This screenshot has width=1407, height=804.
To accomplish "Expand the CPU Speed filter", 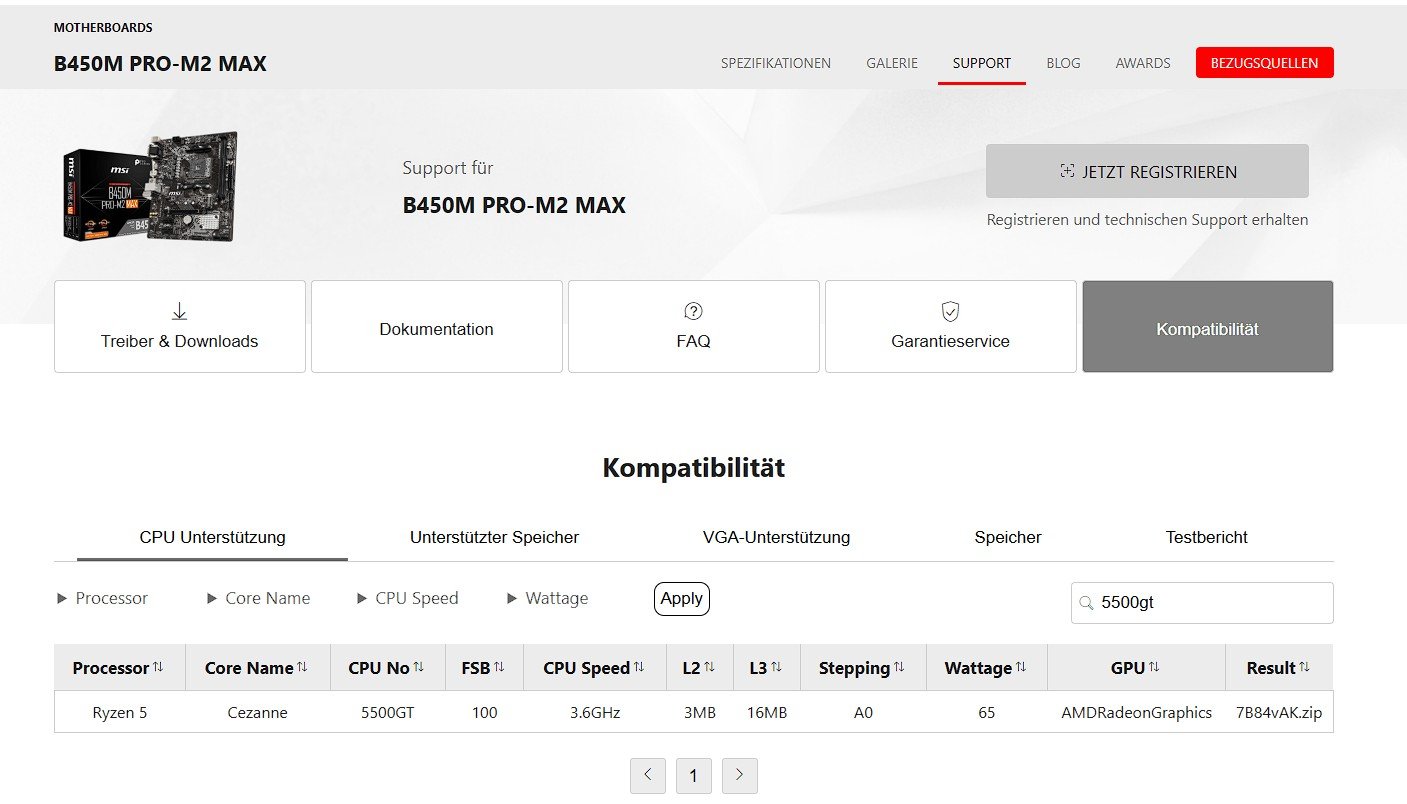I will click(x=407, y=598).
